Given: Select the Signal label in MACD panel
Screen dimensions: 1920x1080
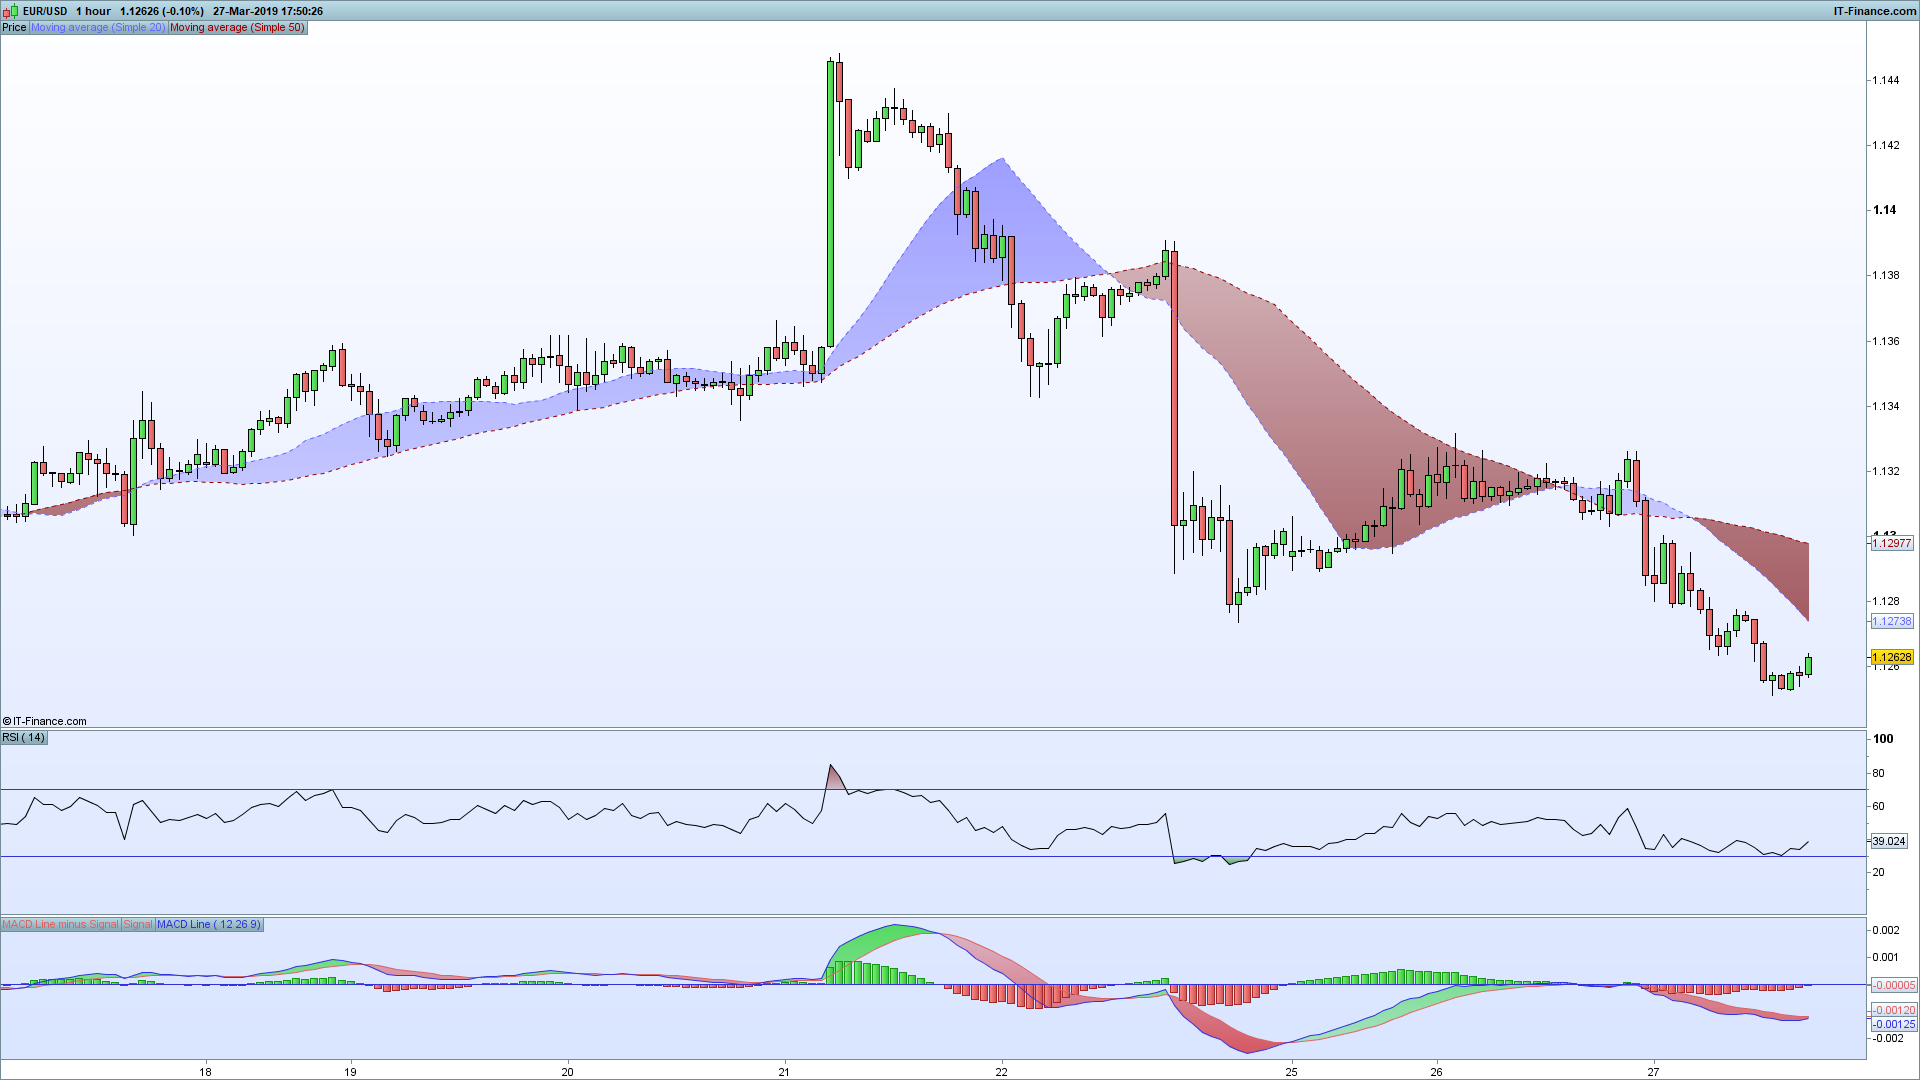Looking at the screenshot, I should tap(138, 925).
